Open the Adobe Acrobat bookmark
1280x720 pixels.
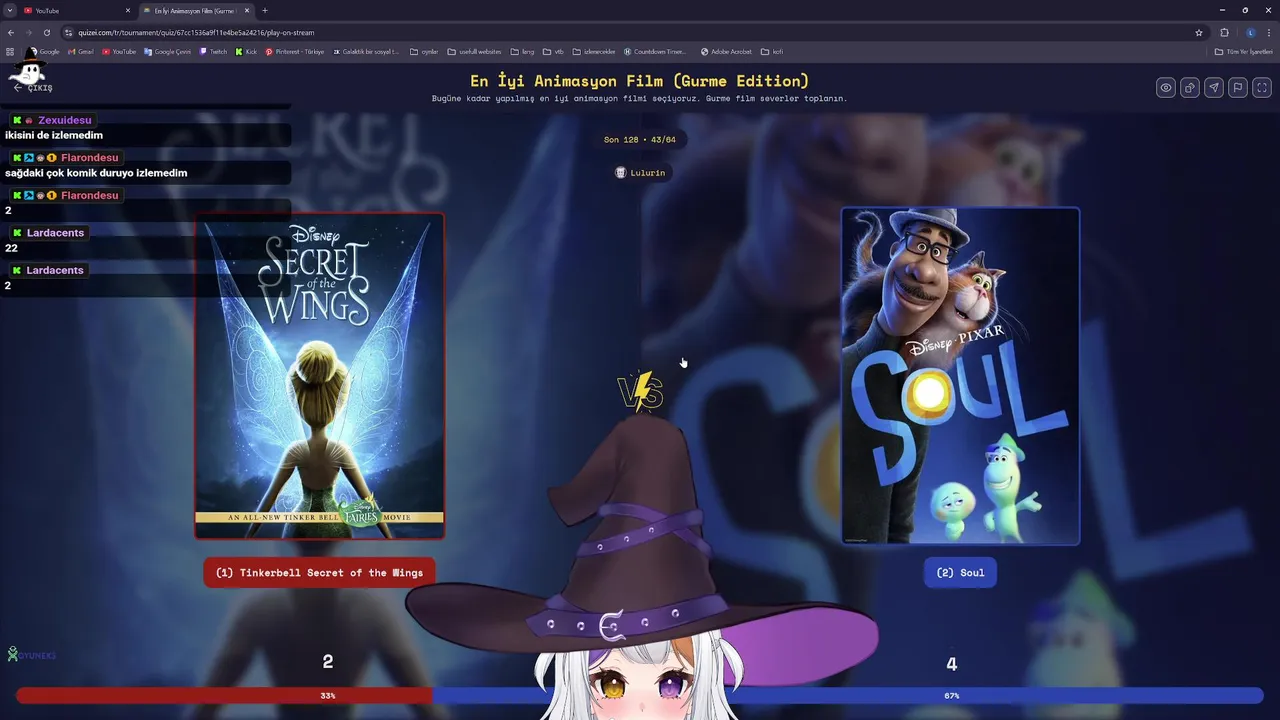click(726, 51)
